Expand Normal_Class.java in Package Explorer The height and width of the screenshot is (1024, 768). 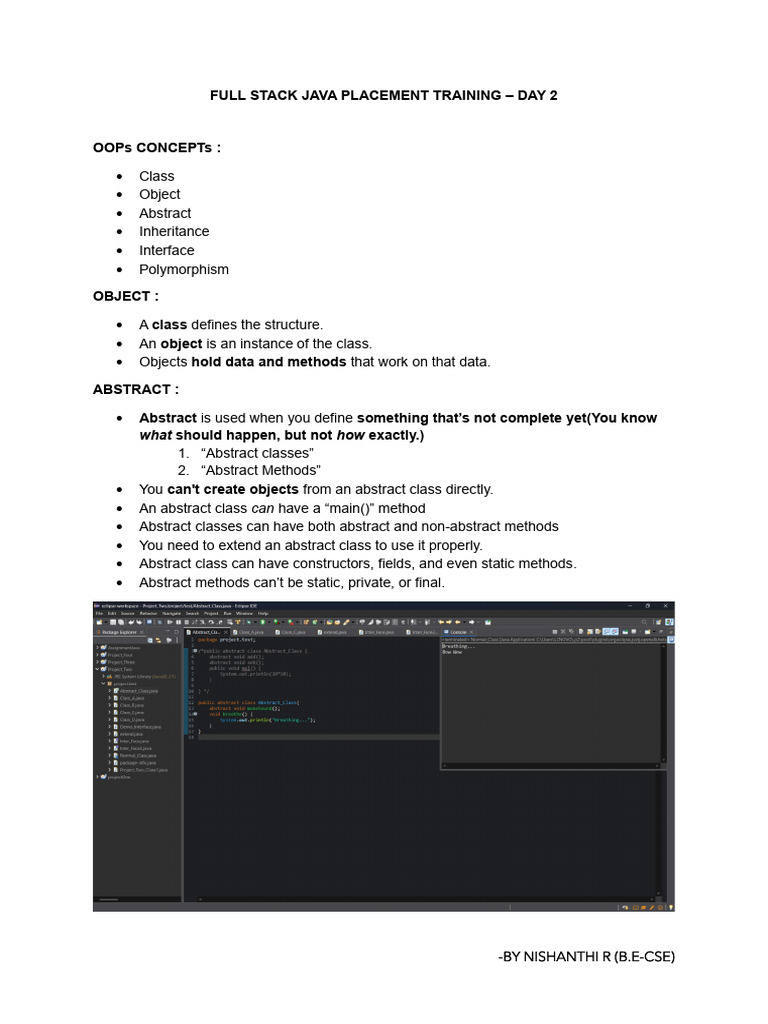[110, 756]
